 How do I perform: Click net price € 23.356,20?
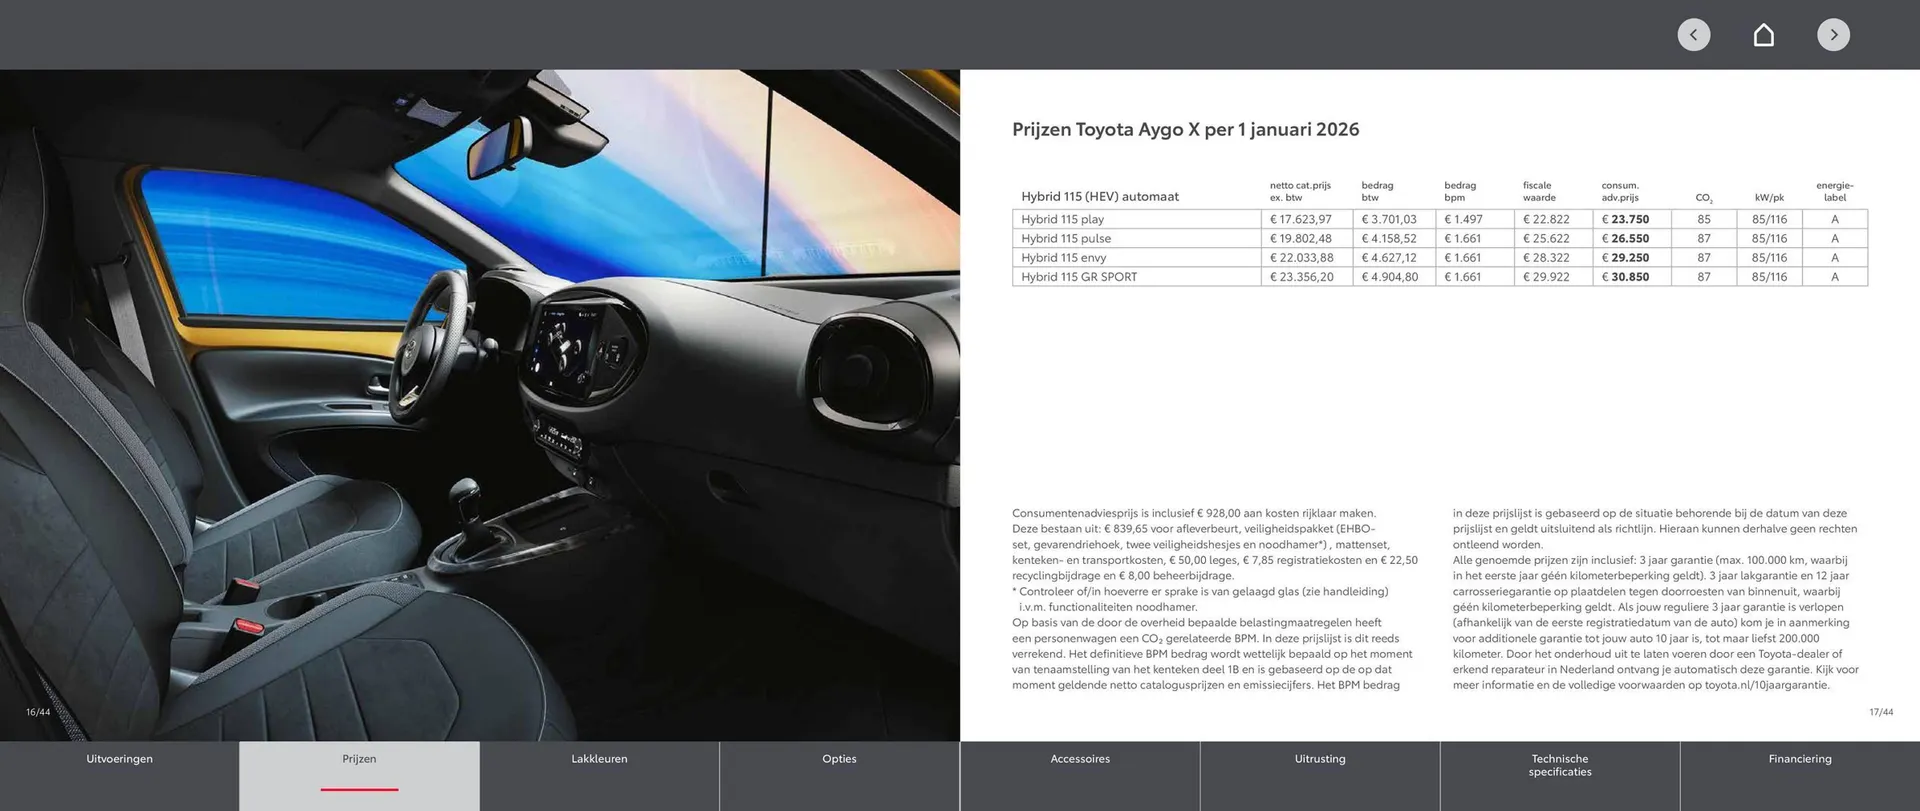(1302, 277)
